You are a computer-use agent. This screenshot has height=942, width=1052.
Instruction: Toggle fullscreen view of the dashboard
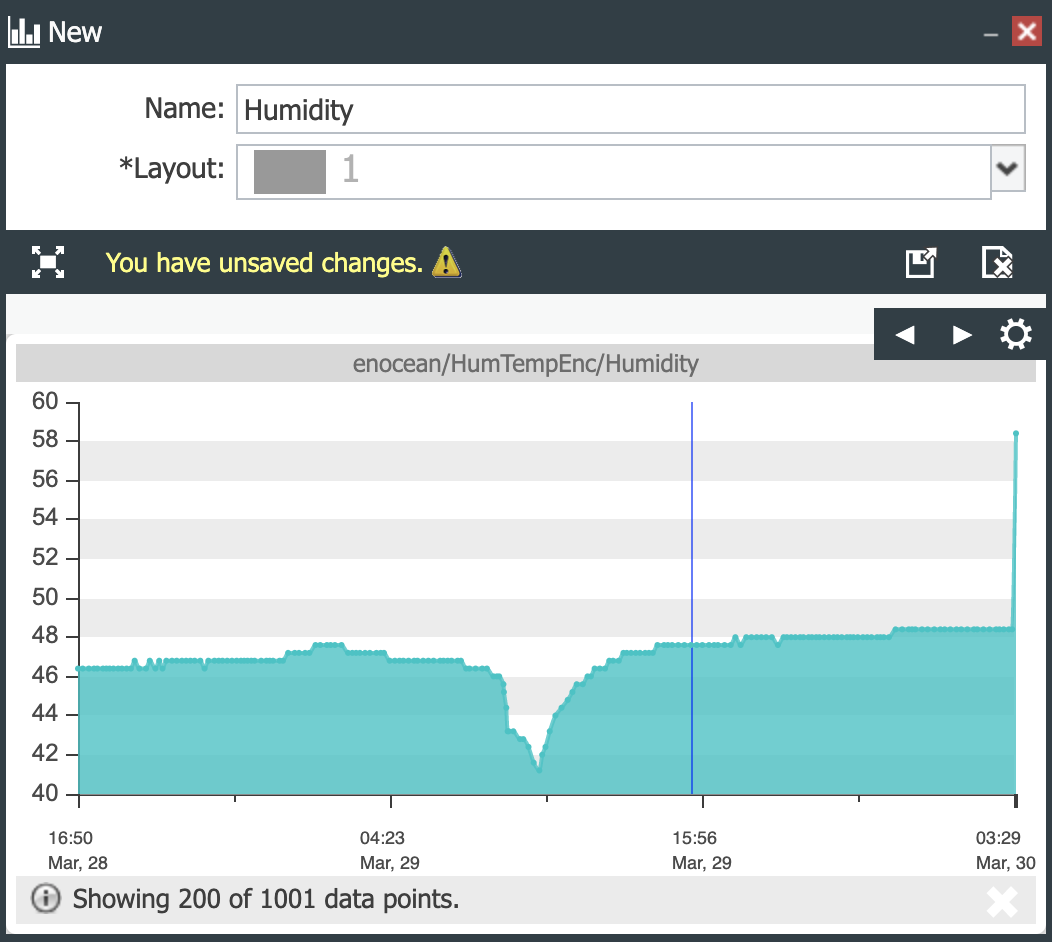[48, 262]
